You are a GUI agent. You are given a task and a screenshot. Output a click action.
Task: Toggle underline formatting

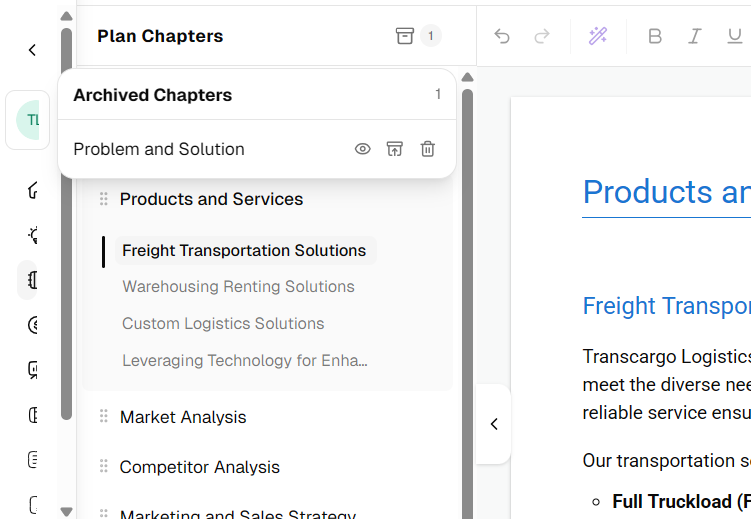coord(734,36)
